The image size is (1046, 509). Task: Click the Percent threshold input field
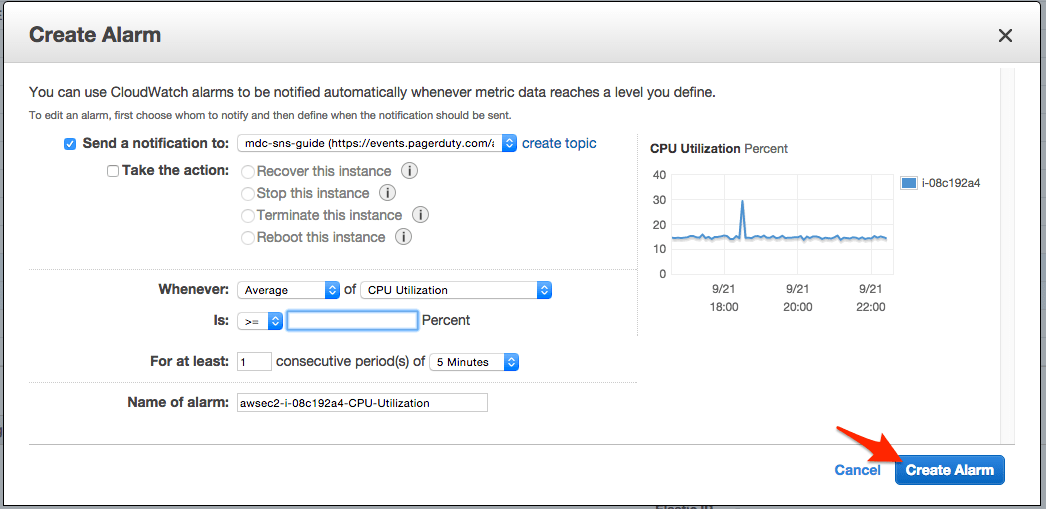(352, 321)
